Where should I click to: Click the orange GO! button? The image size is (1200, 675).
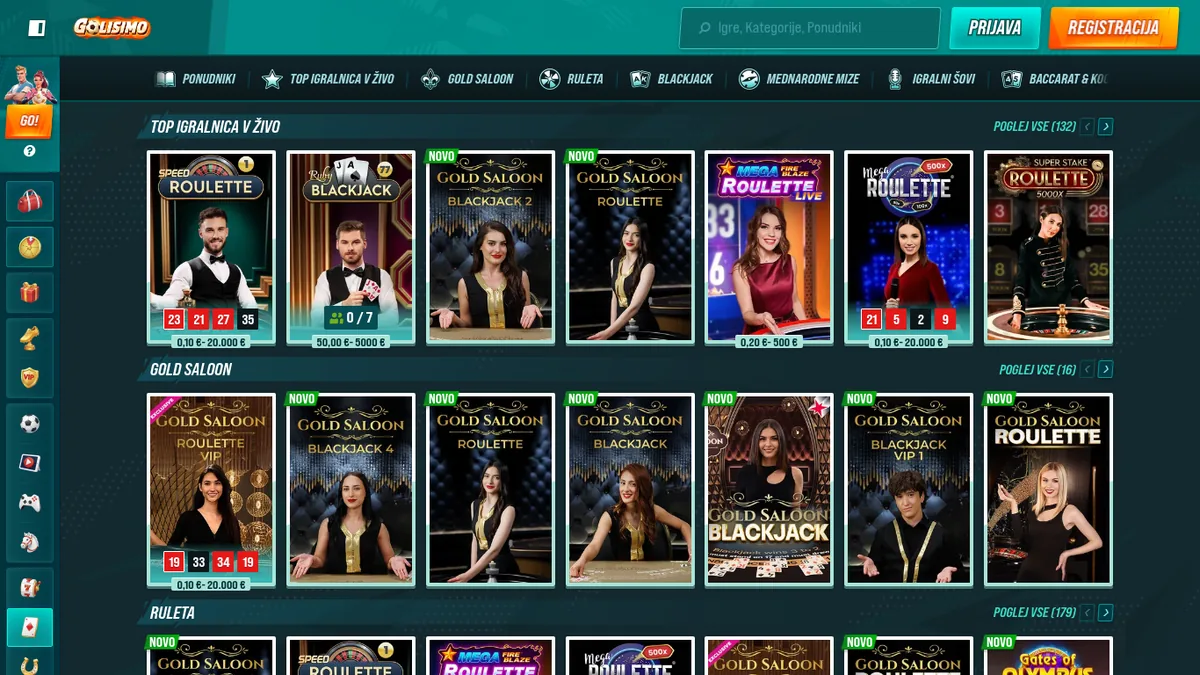click(x=30, y=121)
